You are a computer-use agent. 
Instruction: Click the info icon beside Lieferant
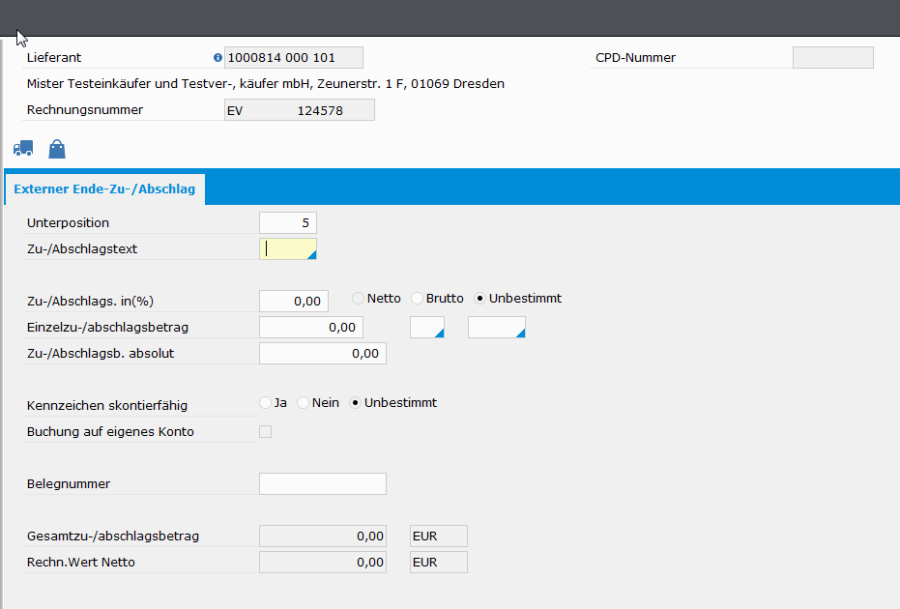tap(218, 57)
